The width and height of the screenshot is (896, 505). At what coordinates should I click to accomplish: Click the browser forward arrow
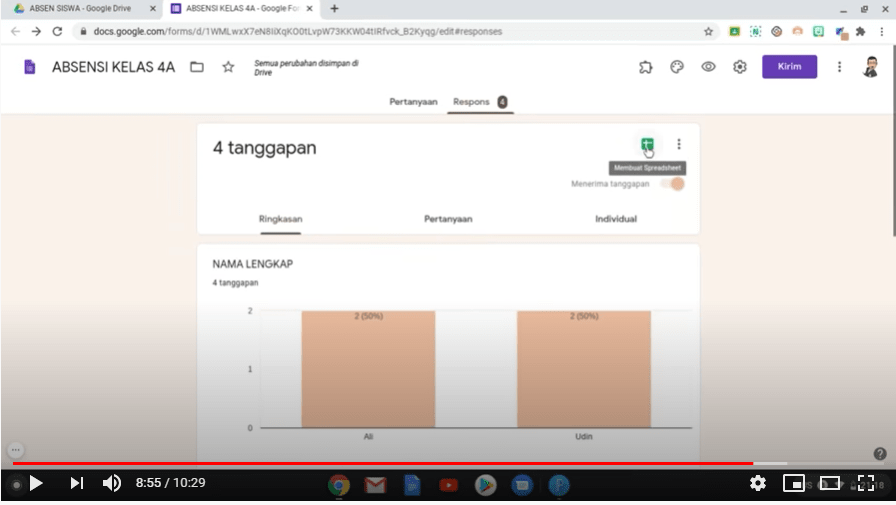click(x=36, y=31)
